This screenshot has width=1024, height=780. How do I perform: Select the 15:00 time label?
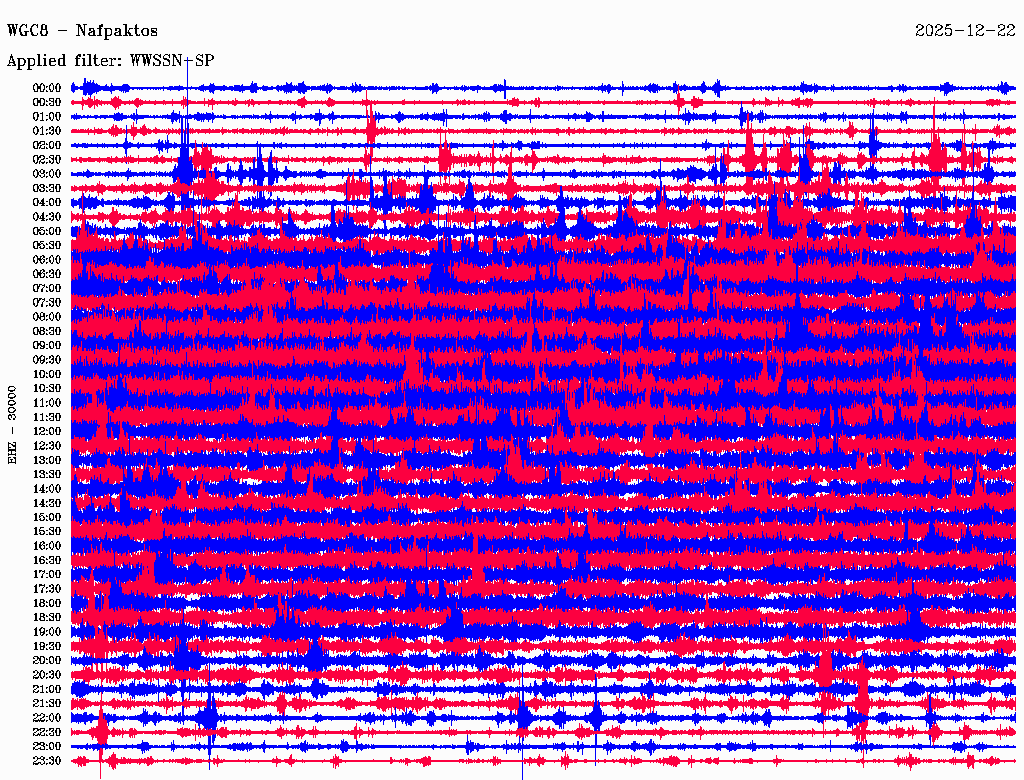47,517
